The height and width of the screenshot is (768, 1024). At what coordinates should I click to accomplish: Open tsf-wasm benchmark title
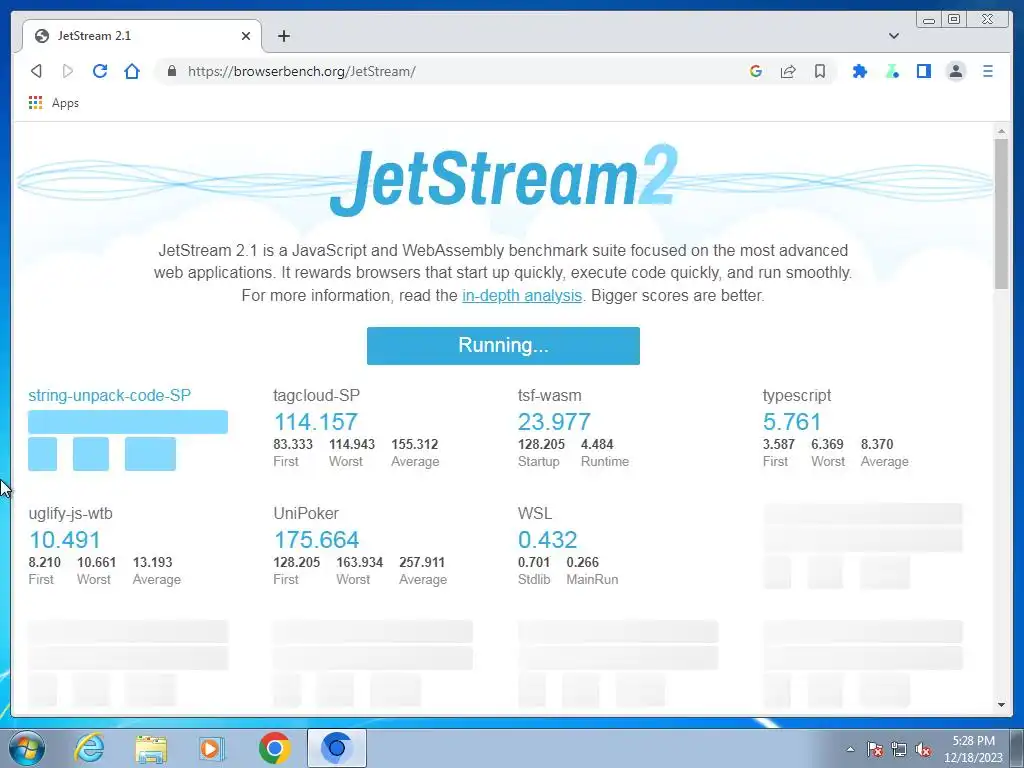tap(549, 395)
